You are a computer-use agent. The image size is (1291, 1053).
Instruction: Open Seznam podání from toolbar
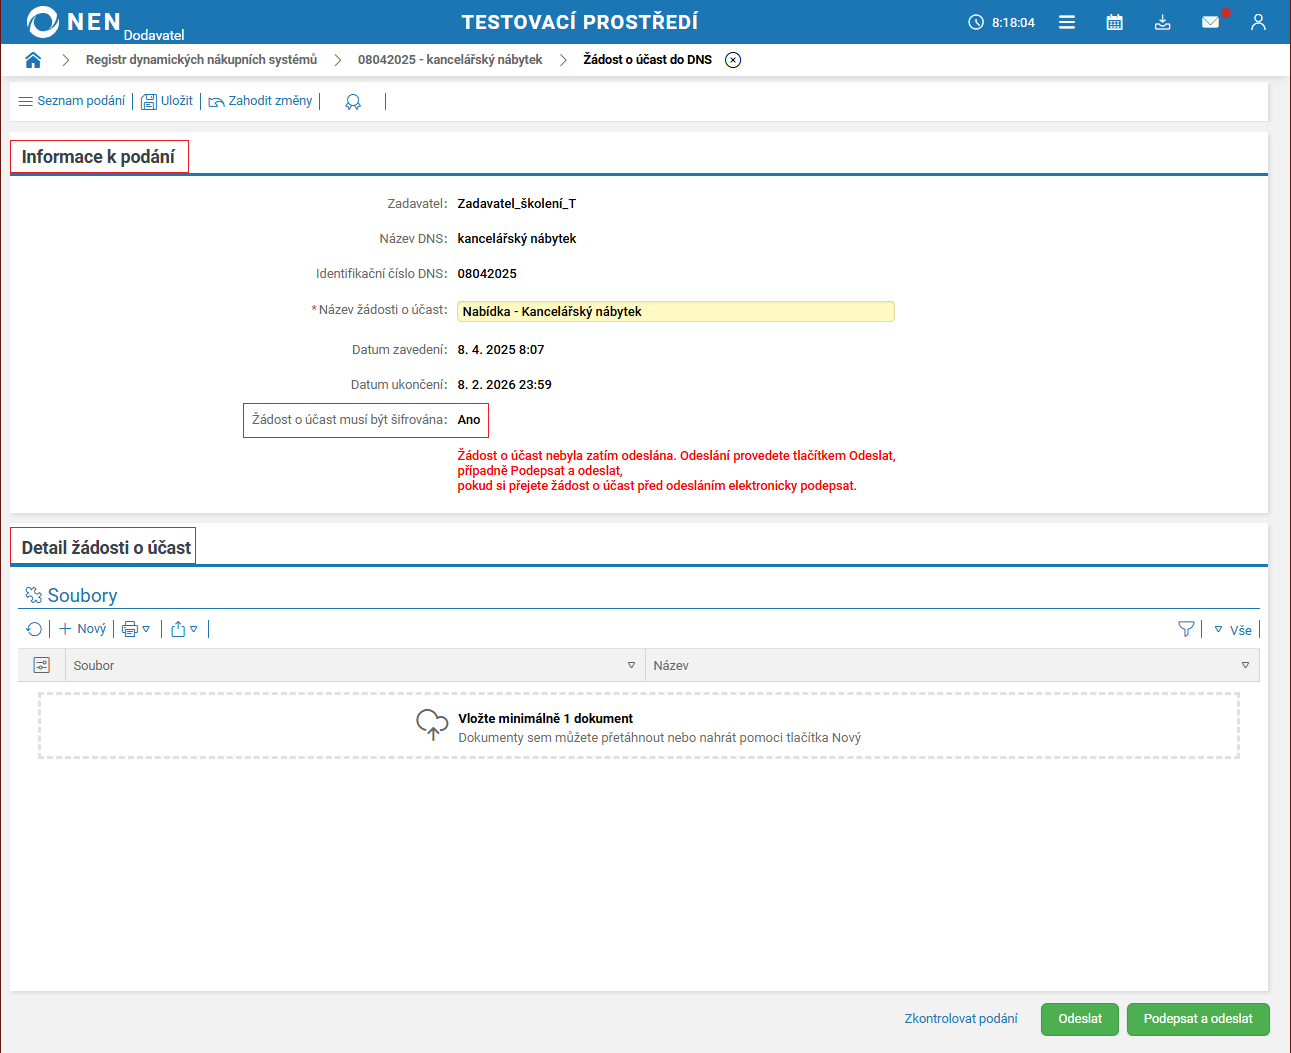(72, 101)
